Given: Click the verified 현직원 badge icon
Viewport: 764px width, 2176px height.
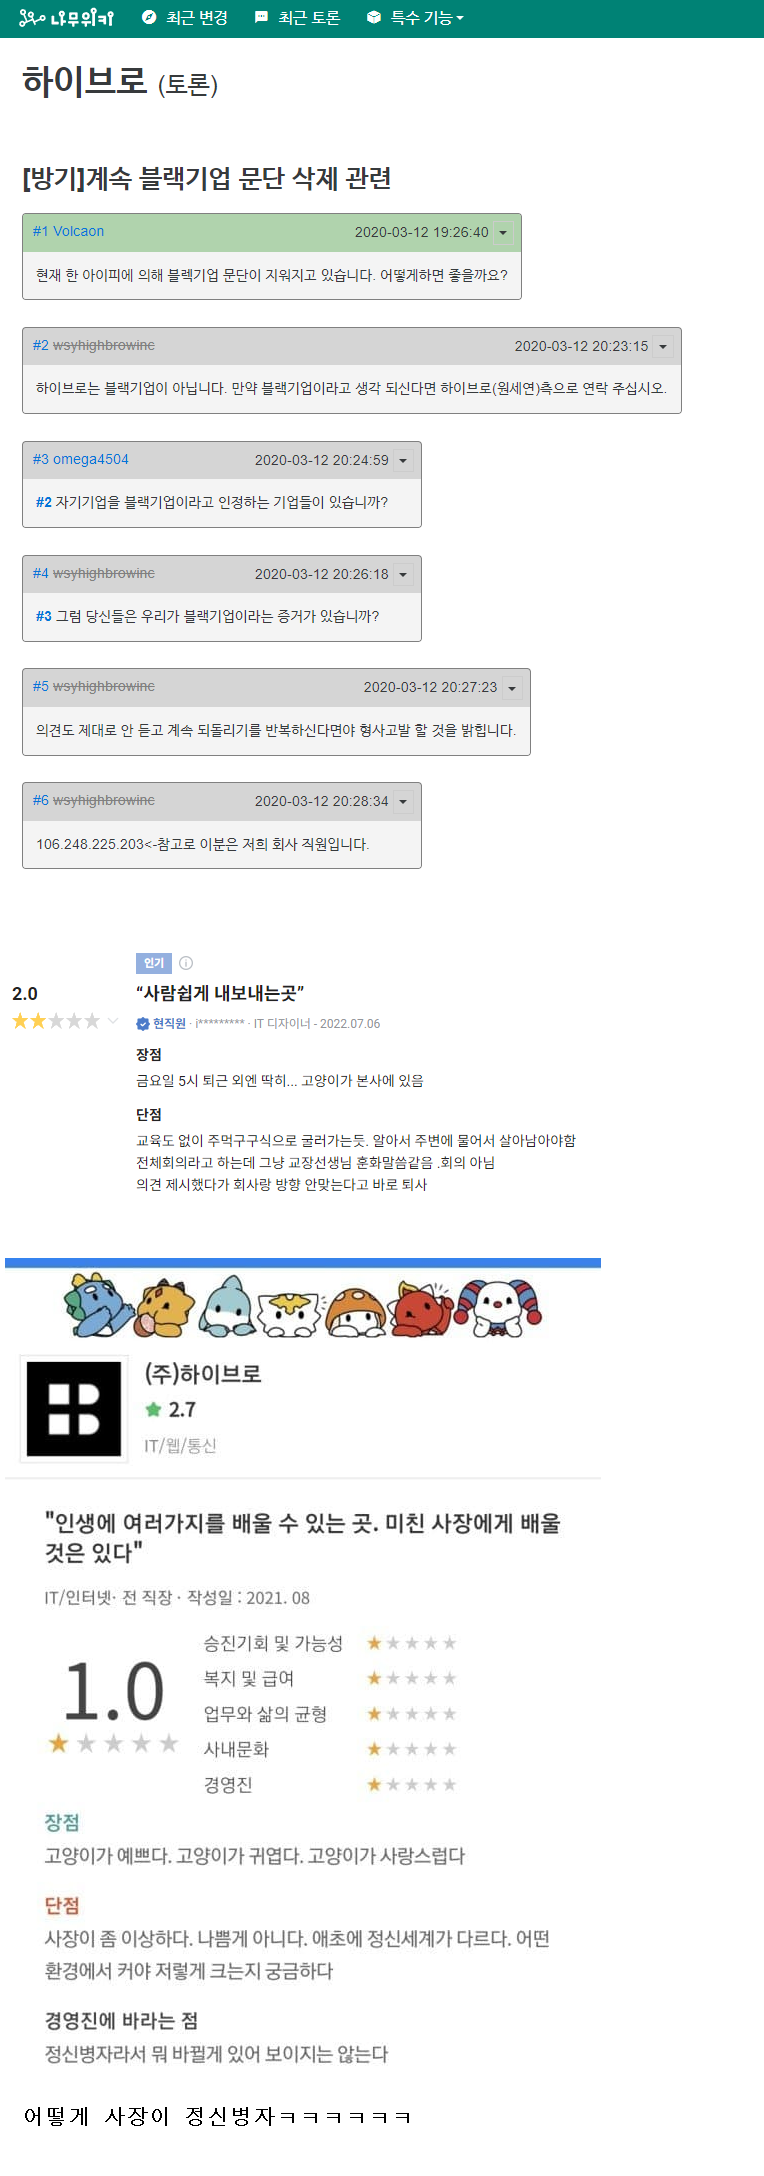Looking at the screenshot, I should (143, 1023).
